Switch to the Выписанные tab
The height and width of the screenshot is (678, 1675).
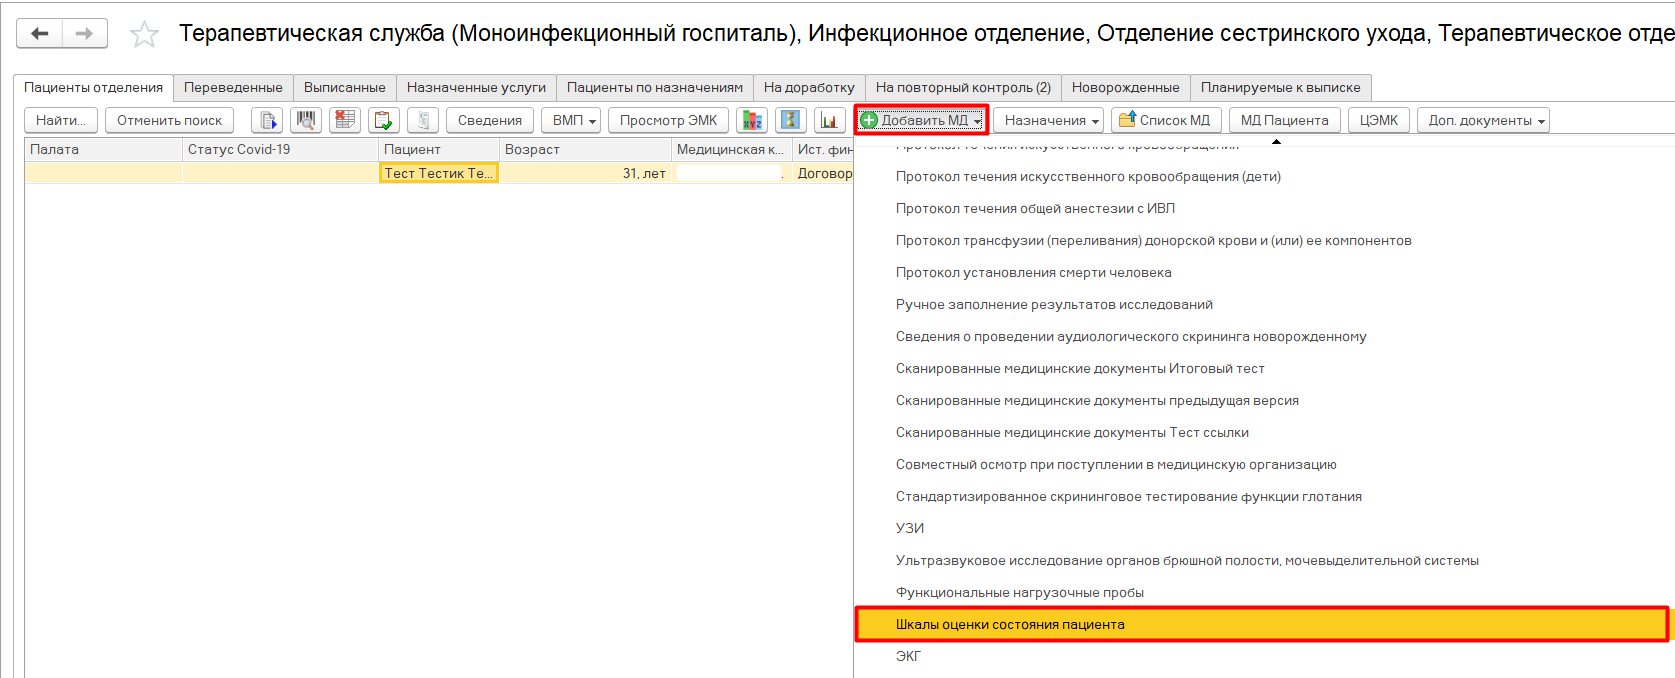pos(344,88)
